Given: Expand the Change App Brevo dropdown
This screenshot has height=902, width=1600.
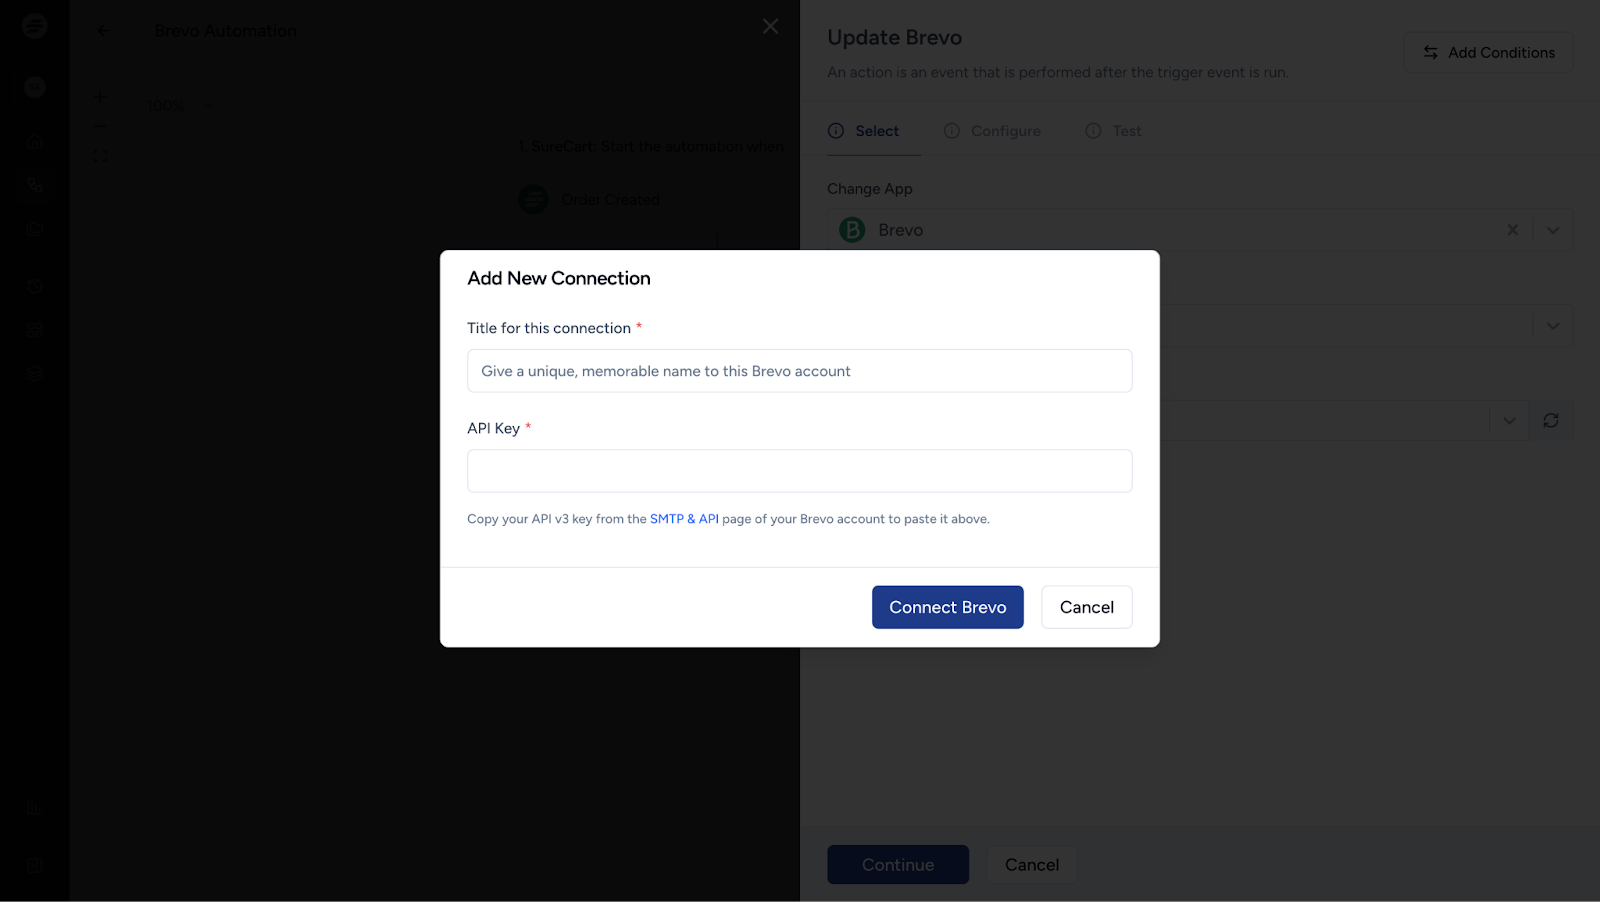Looking at the screenshot, I should 1553,230.
